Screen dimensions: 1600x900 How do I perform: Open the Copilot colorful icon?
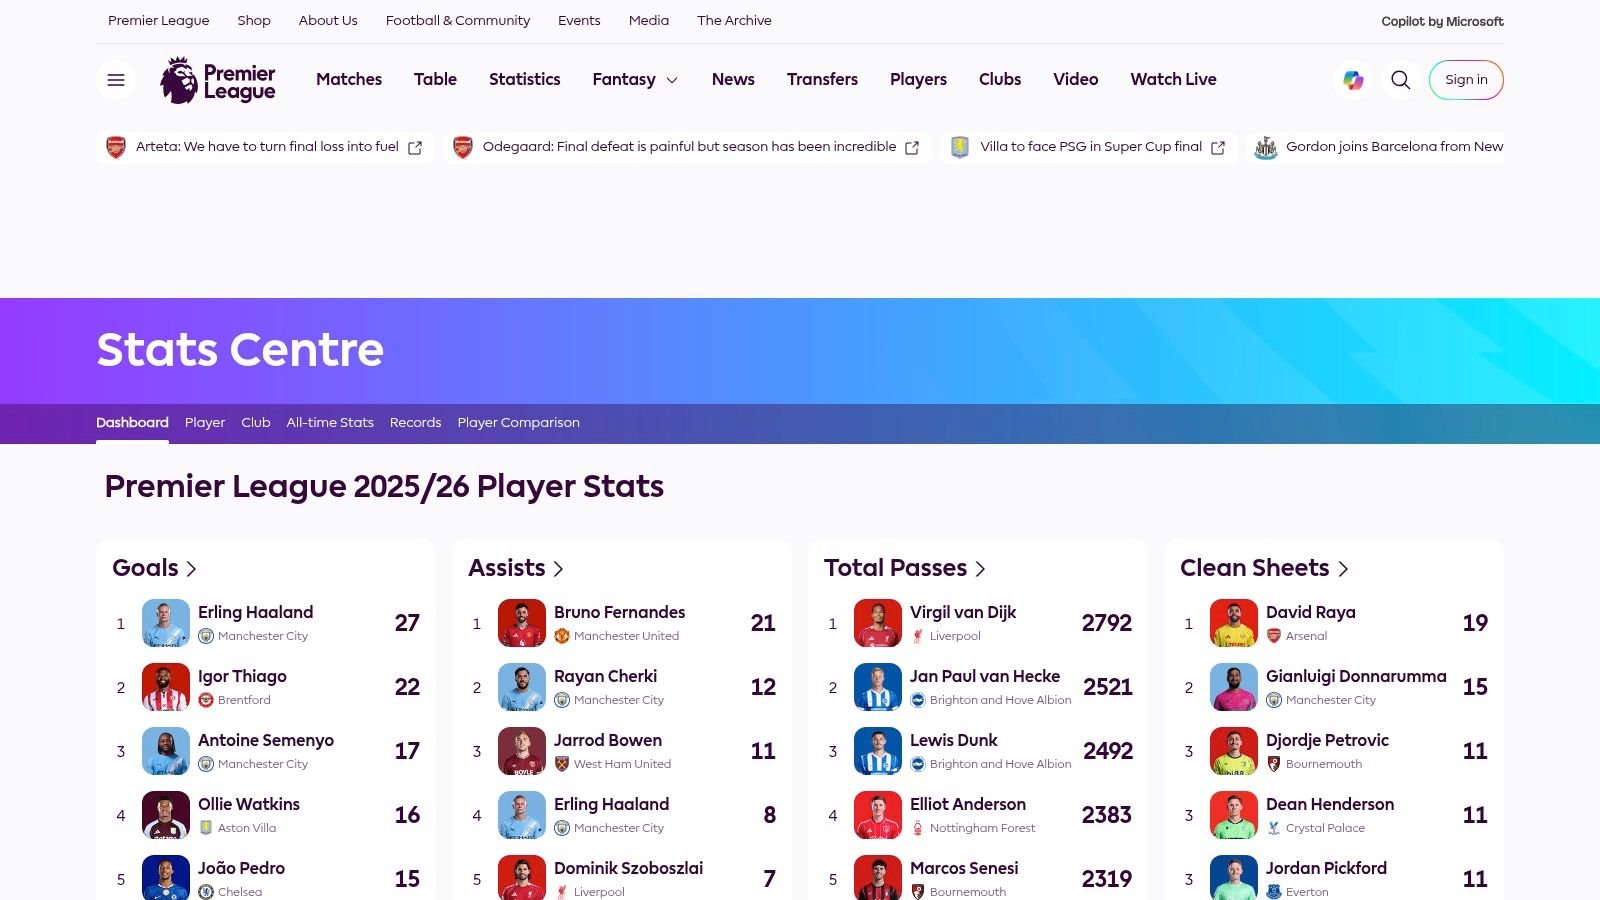(1353, 80)
